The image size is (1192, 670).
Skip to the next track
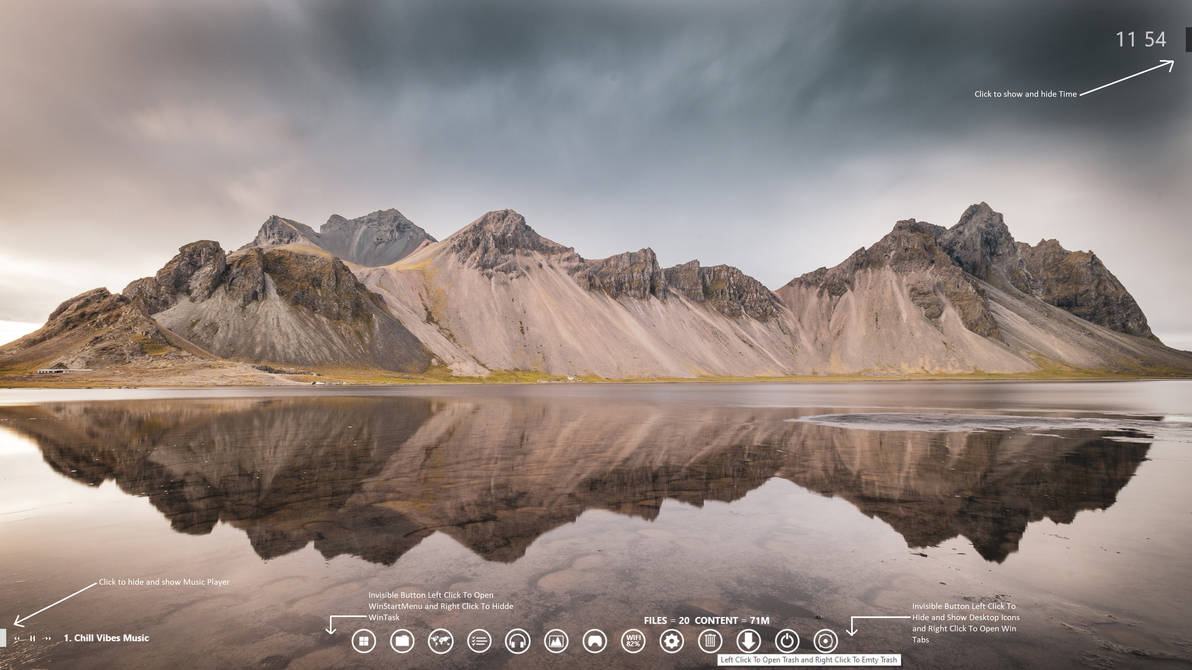[45, 637]
